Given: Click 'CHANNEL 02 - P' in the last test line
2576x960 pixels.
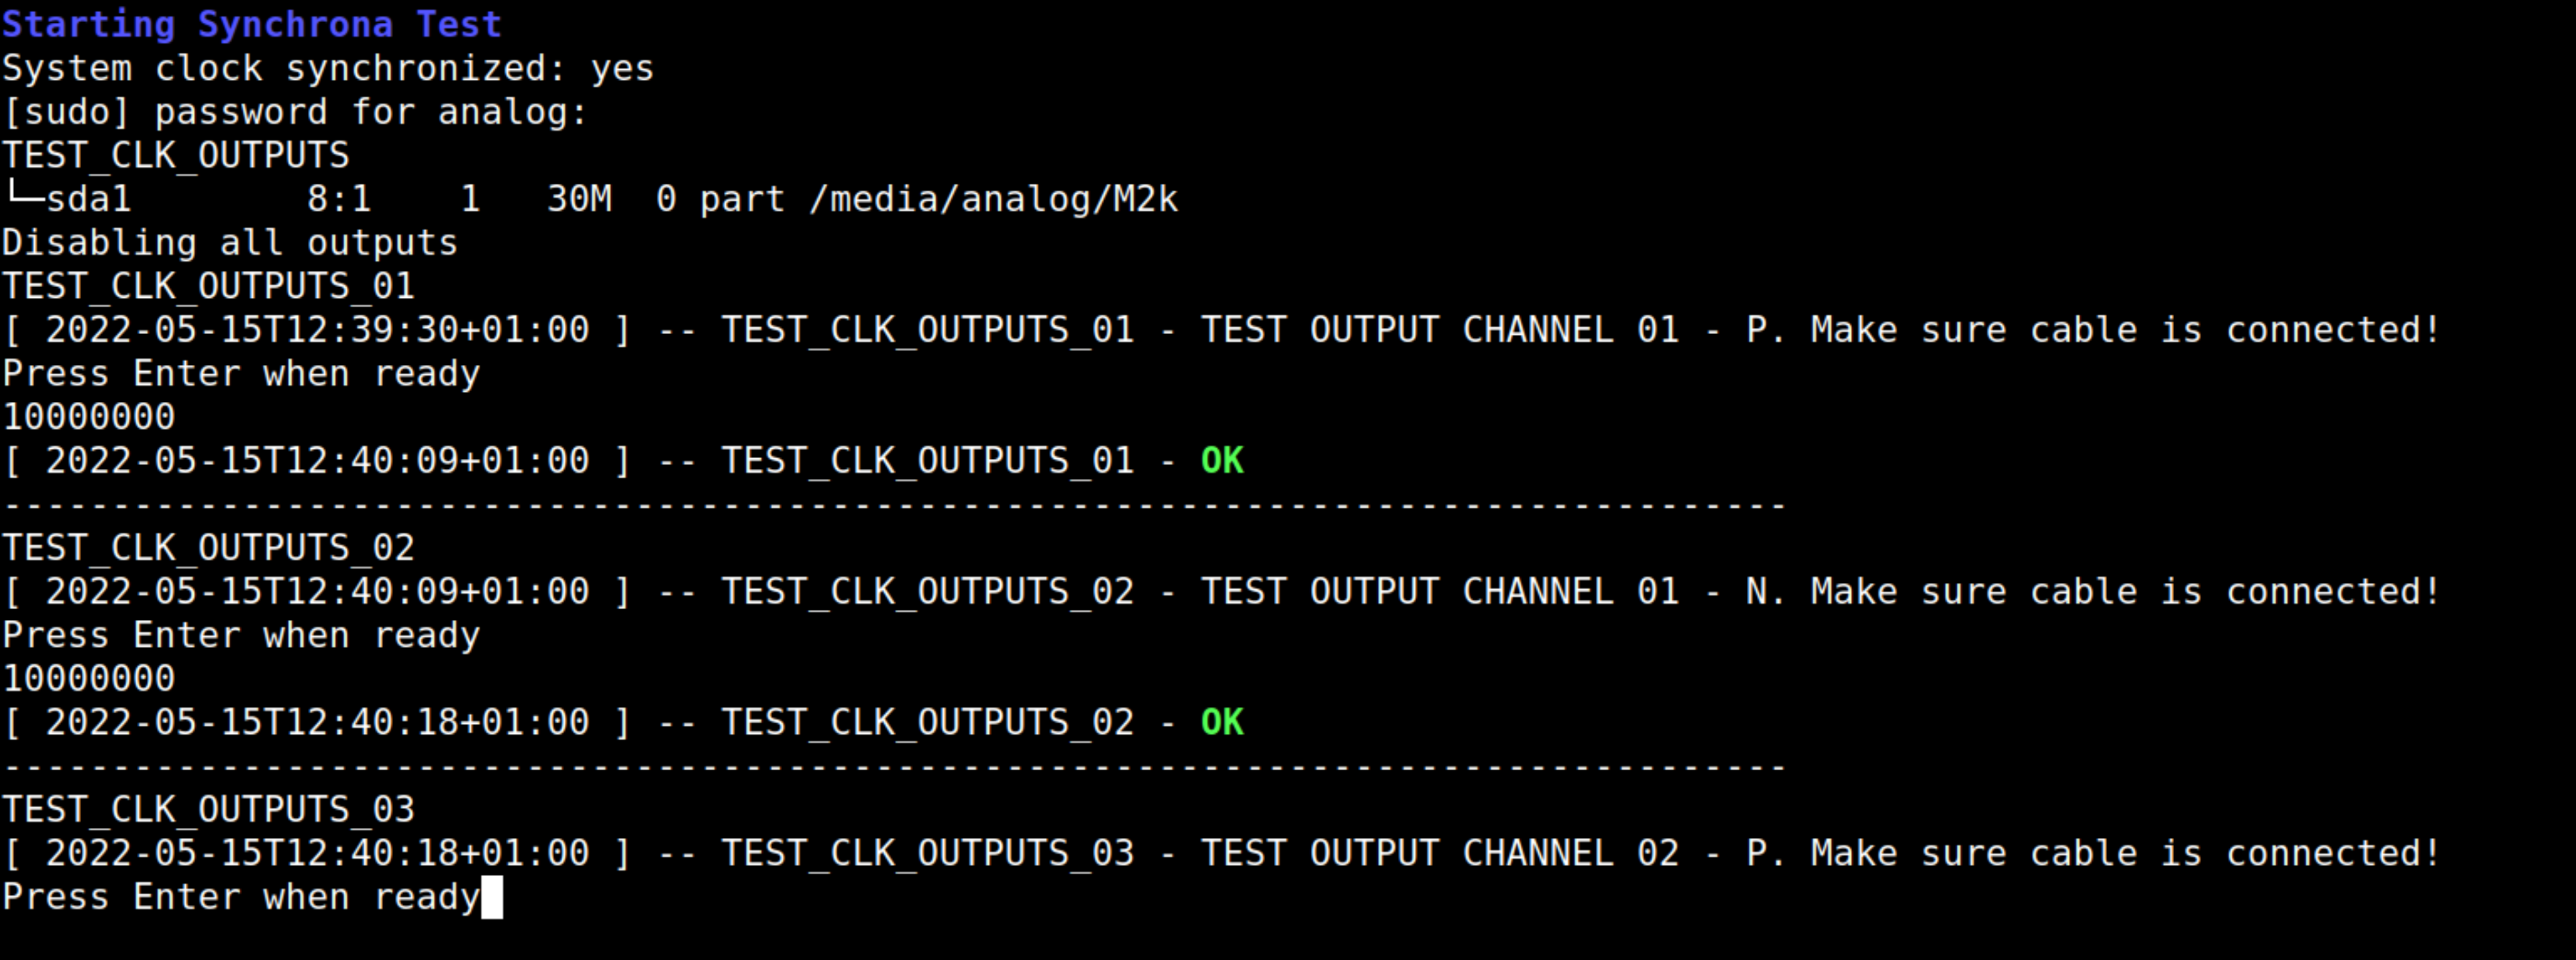Looking at the screenshot, I should pos(1615,853).
